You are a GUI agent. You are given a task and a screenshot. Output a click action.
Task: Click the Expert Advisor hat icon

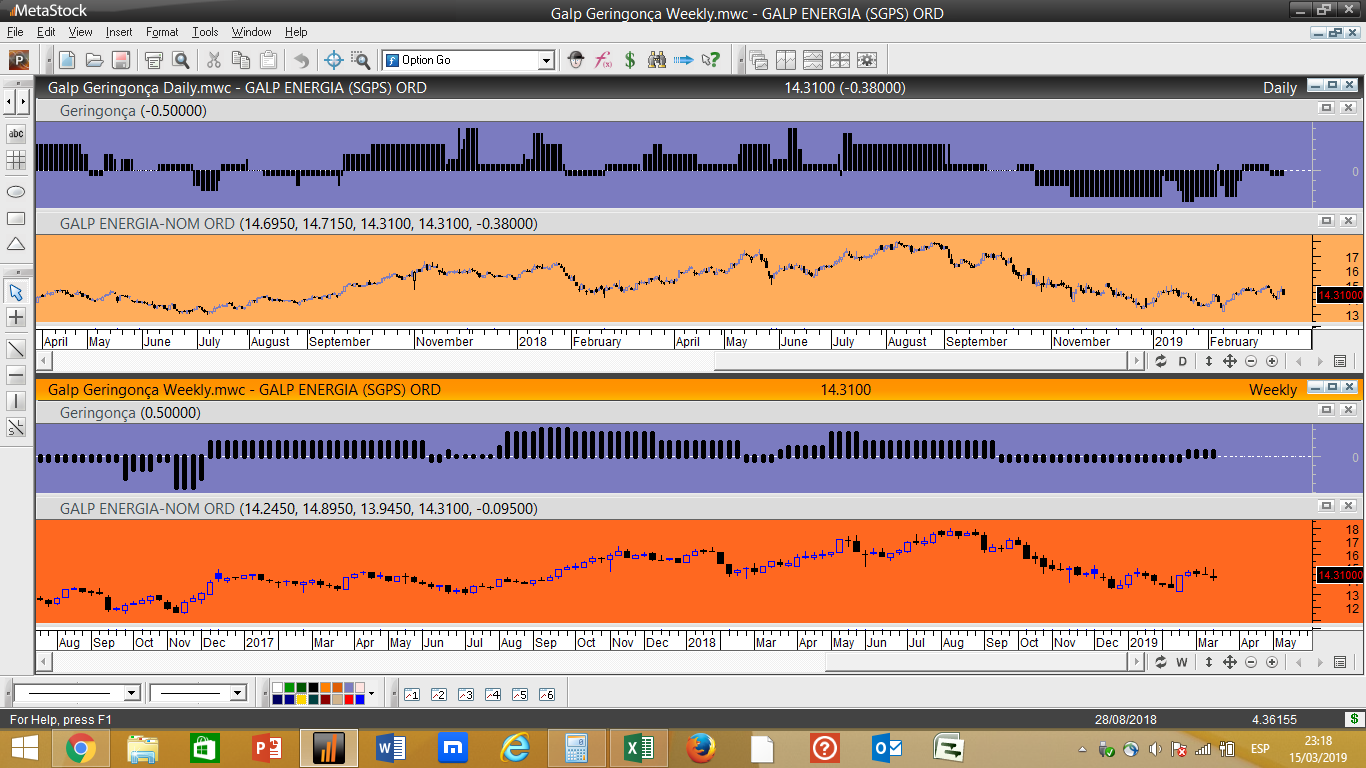pos(576,60)
